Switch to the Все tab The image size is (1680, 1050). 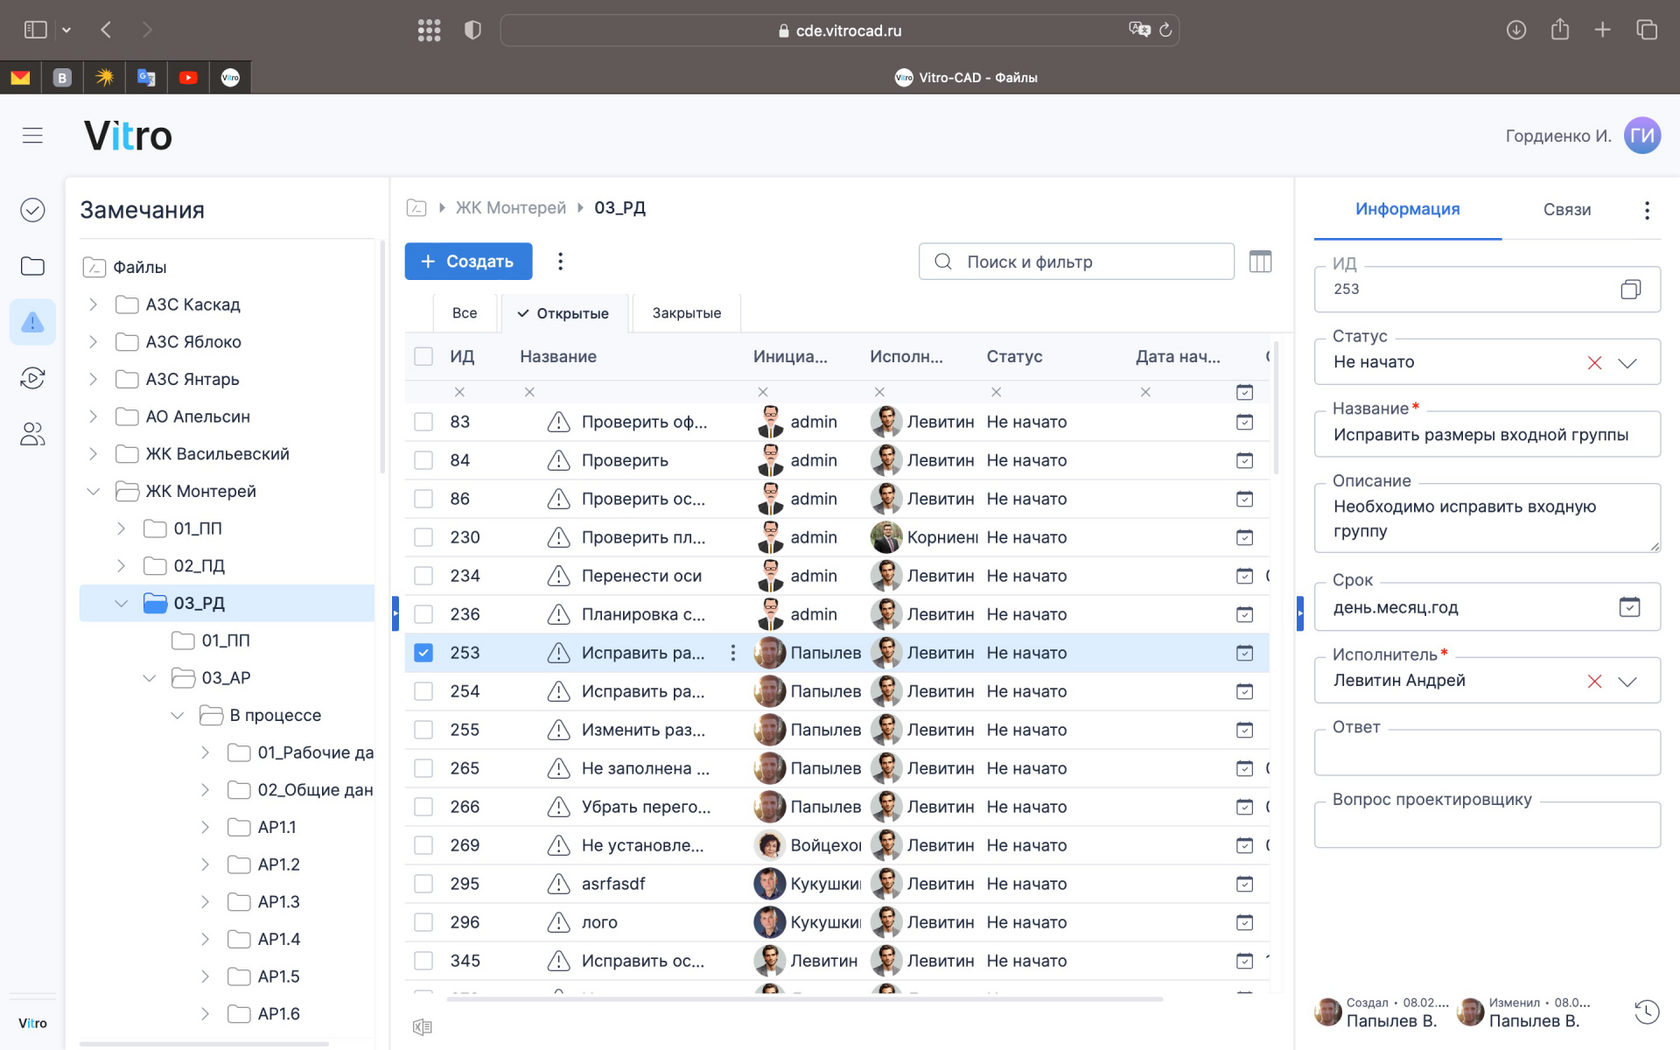(x=464, y=313)
